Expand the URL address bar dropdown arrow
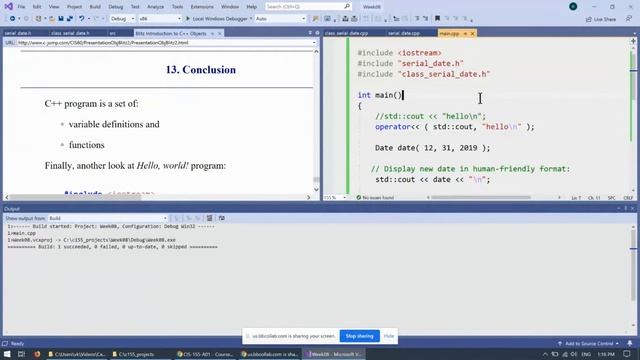The image size is (640, 360). pyautogui.click(x=314, y=43)
